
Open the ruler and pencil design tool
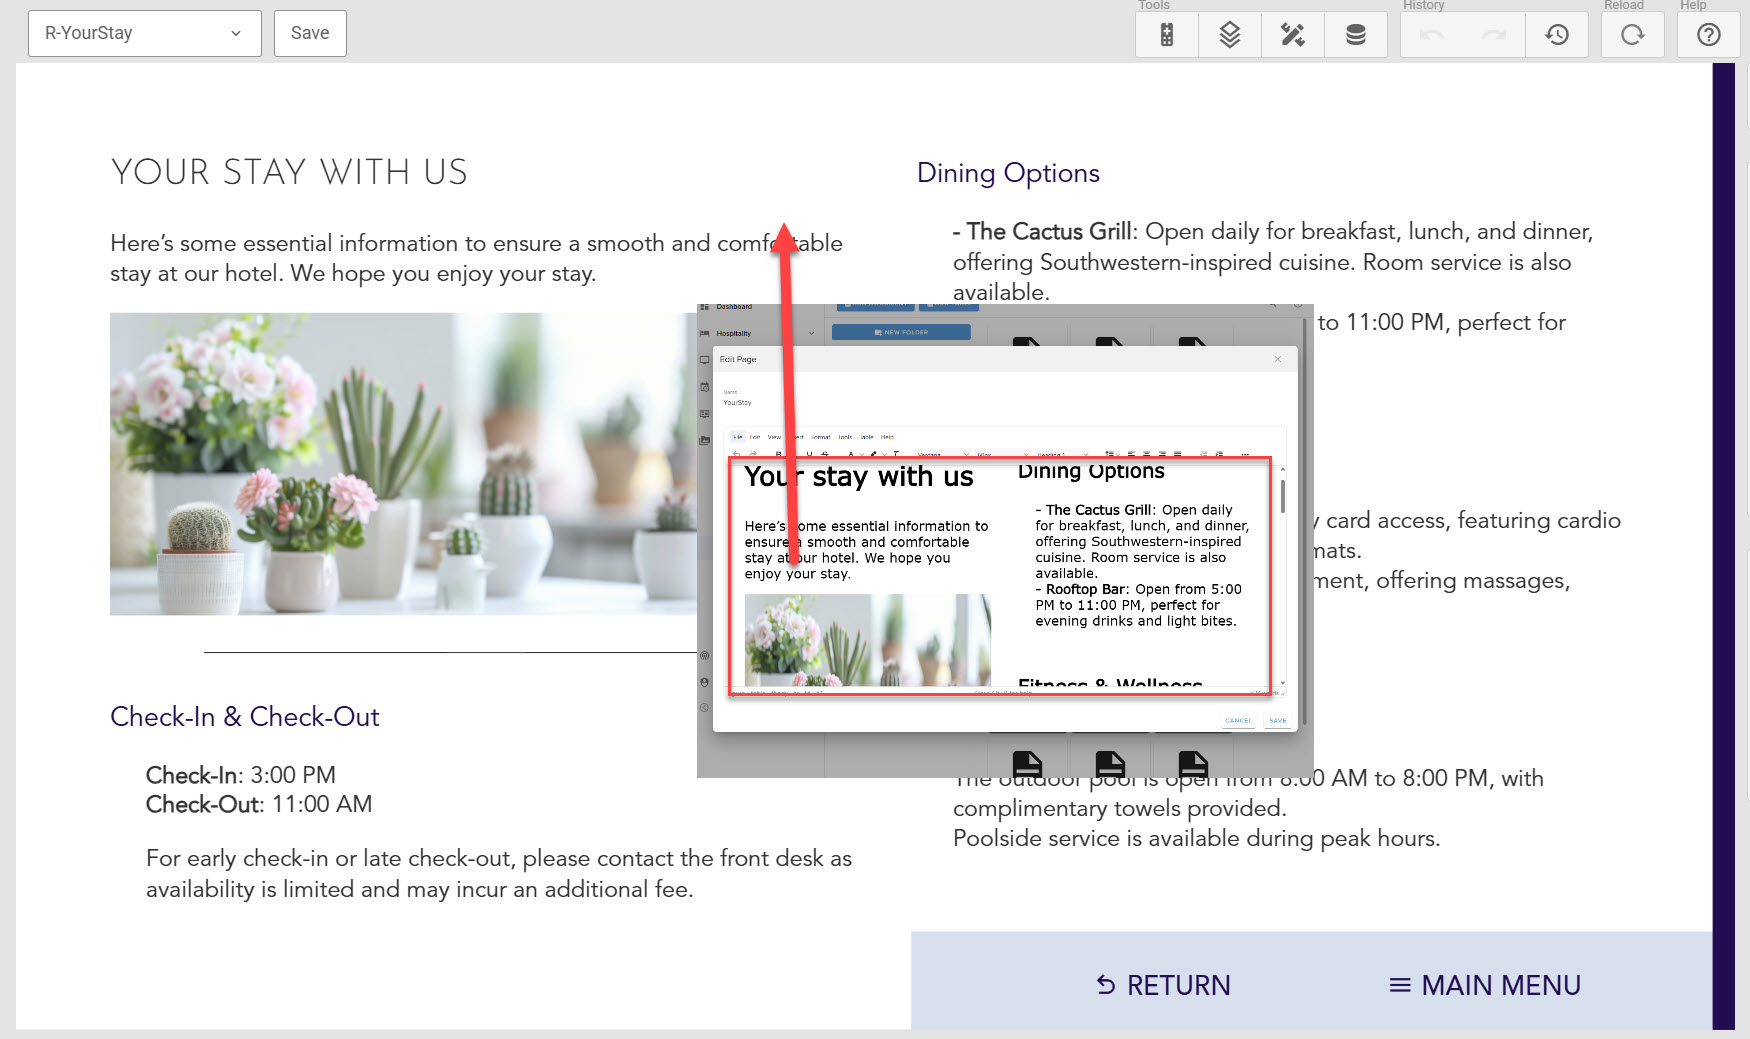[x=1292, y=35]
